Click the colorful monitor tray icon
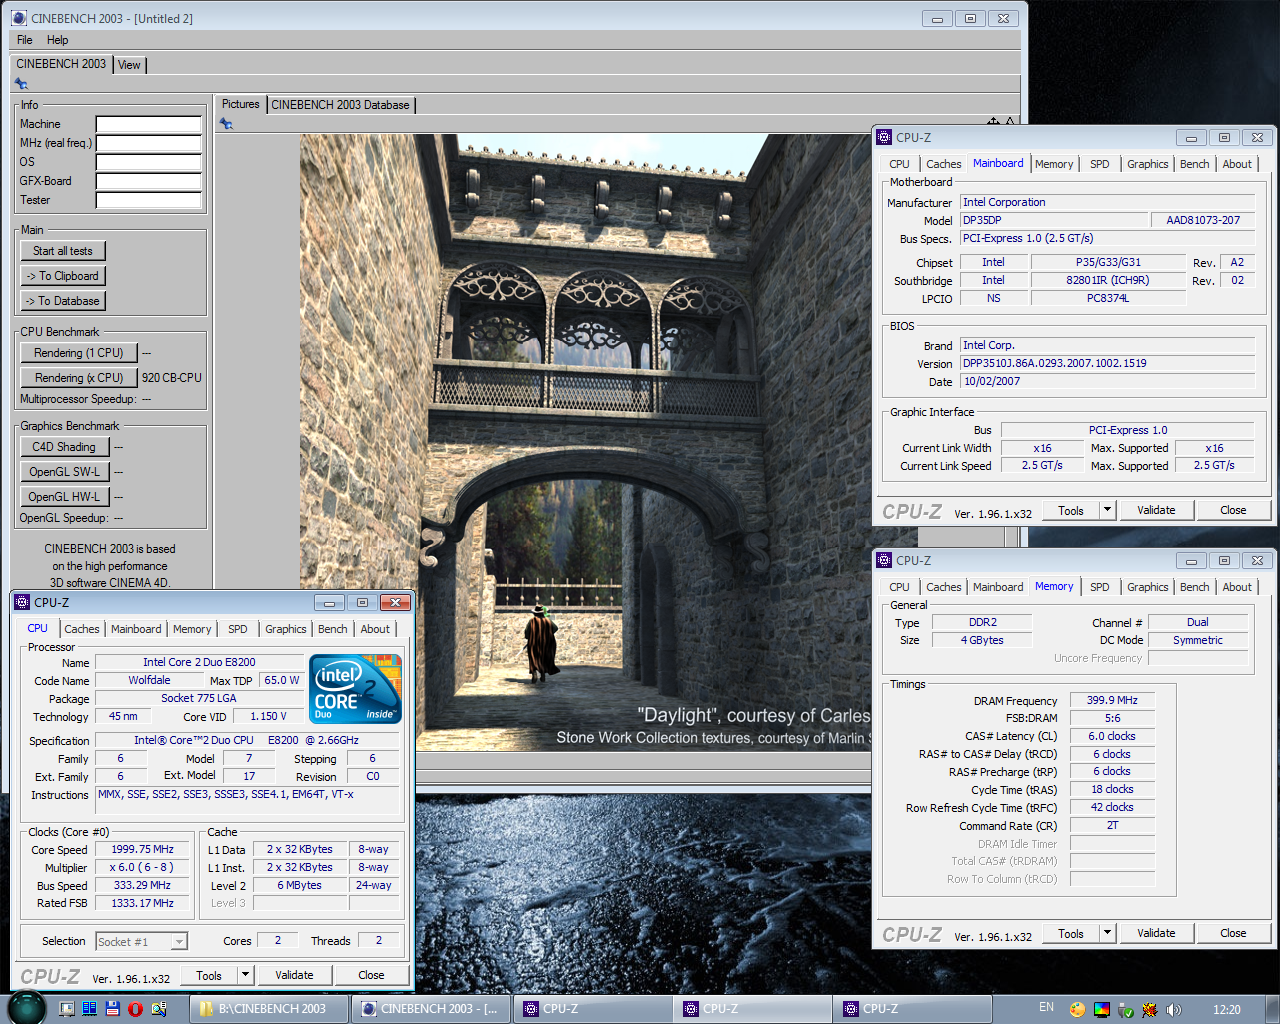The width and height of the screenshot is (1280, 1024). (x=1101, y=1009)
